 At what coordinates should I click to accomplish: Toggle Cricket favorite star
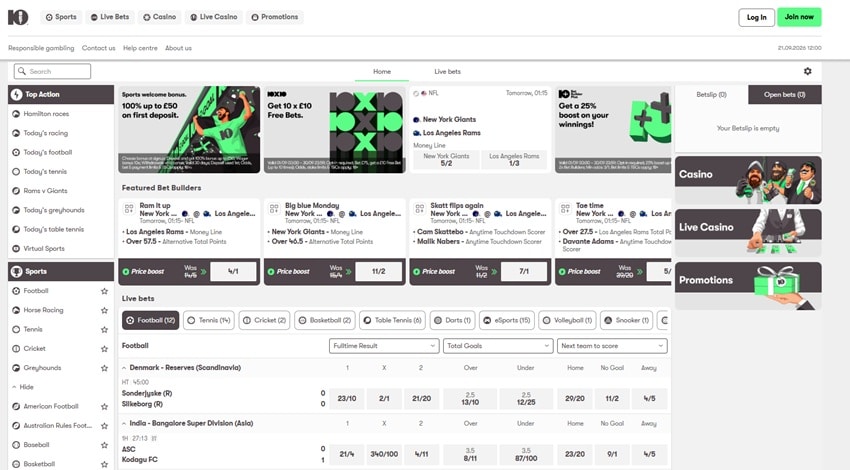tap(104, 349)
